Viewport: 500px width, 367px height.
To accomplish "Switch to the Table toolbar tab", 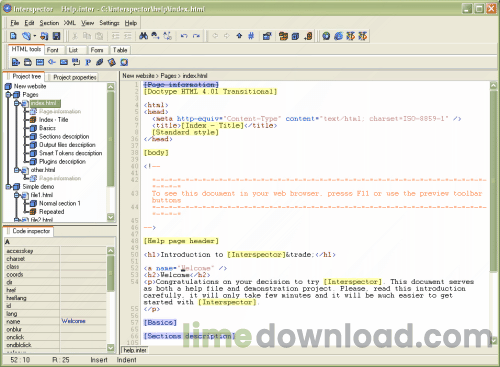I will [x=120, y=50].
